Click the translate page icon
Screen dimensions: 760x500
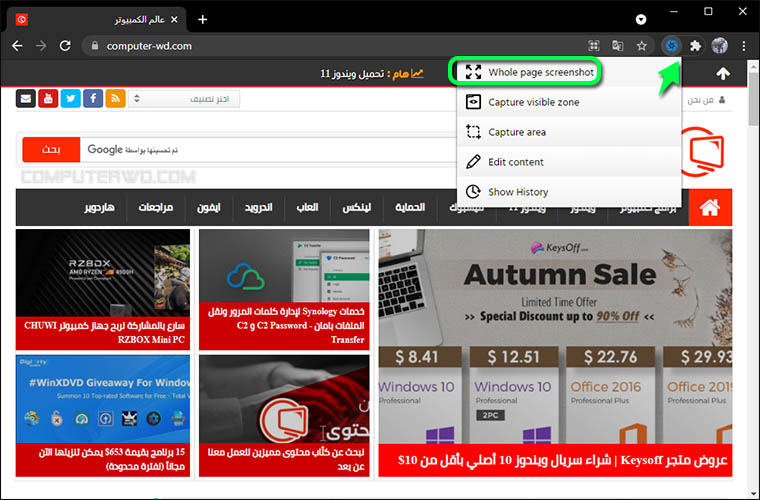[x=618, y=46]
